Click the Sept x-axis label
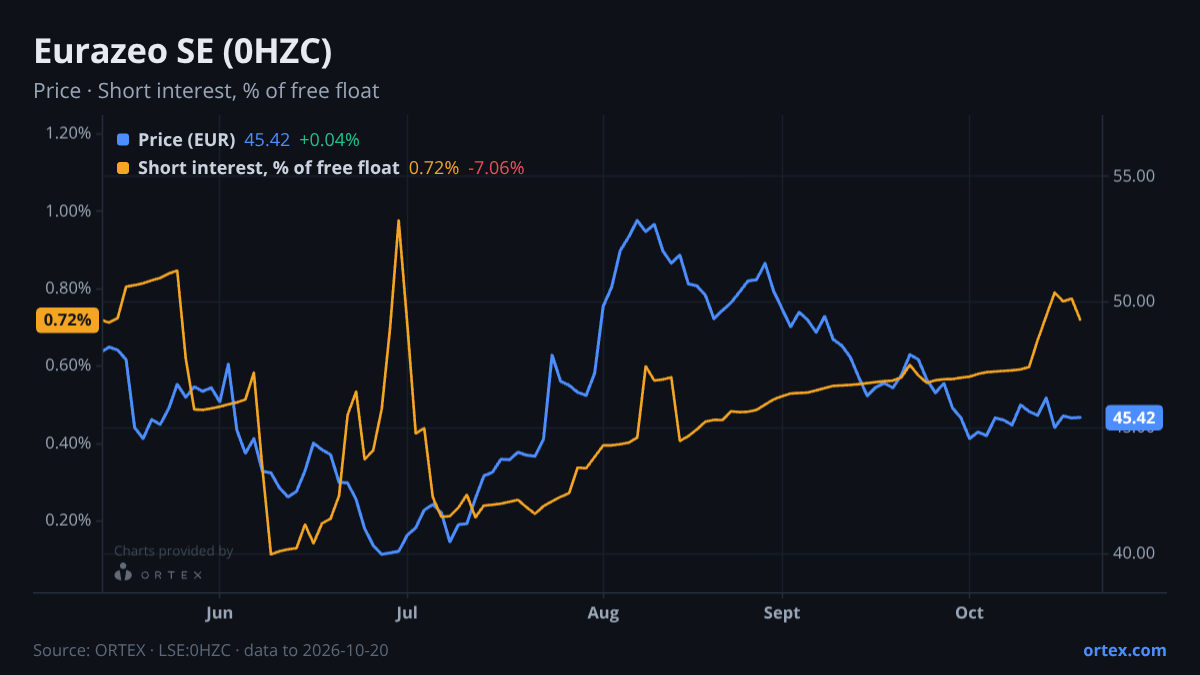This screenshot has height=675, width=1200. pos(782,613)
